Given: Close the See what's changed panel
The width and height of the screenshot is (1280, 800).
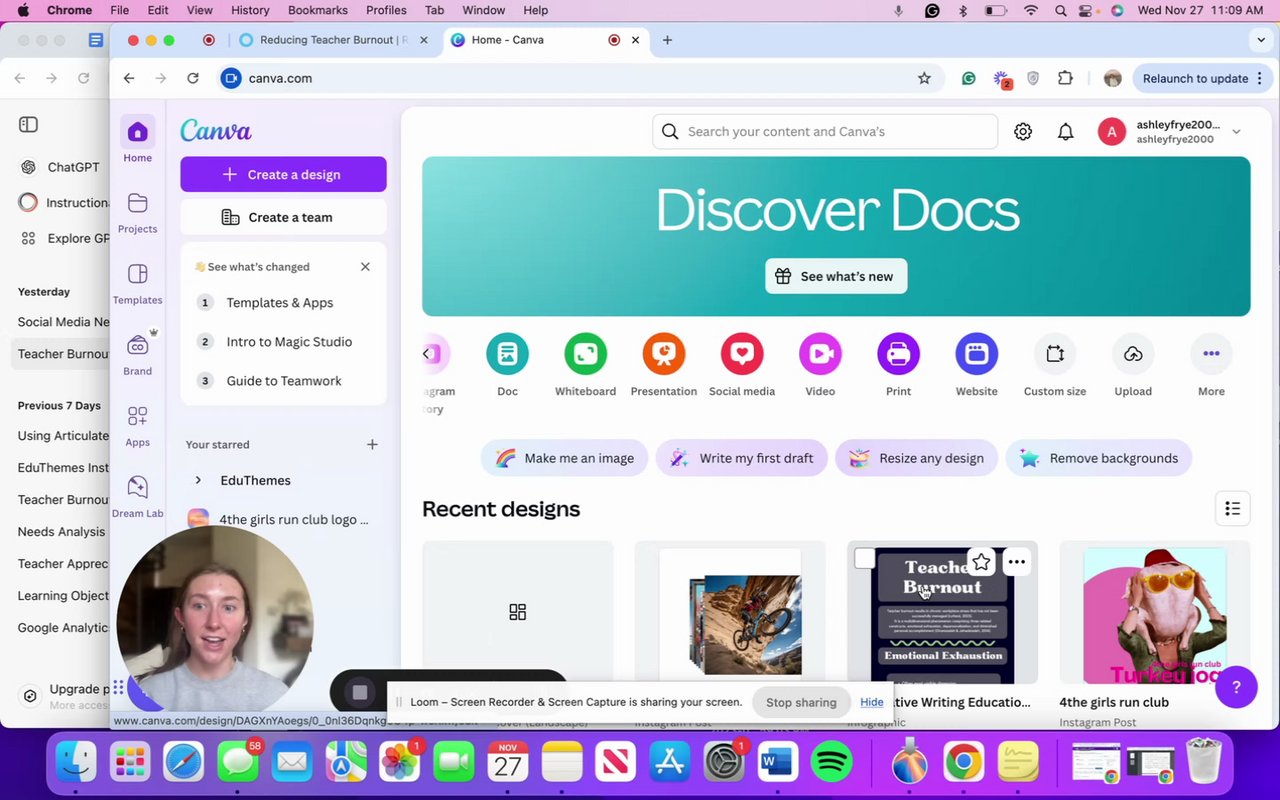Looking at the screenshot, I should (365, 267).
